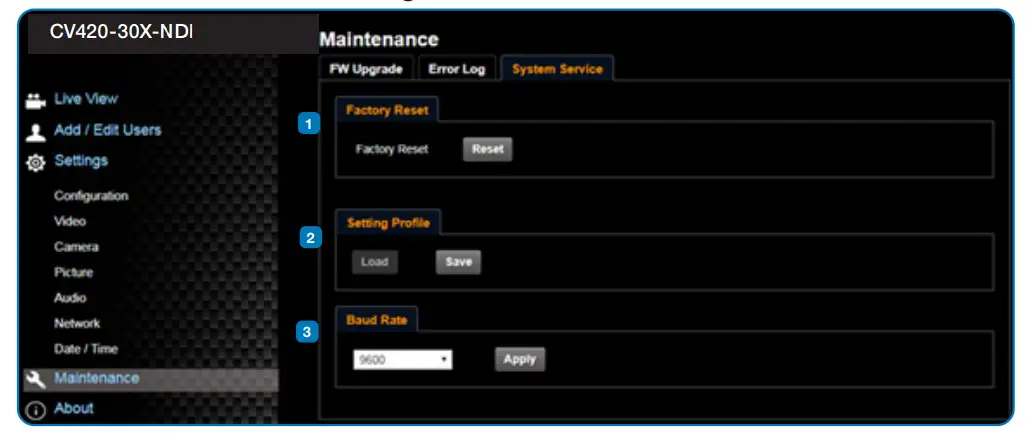
Task: Switch to the Error Log tab
Action: 457,69
